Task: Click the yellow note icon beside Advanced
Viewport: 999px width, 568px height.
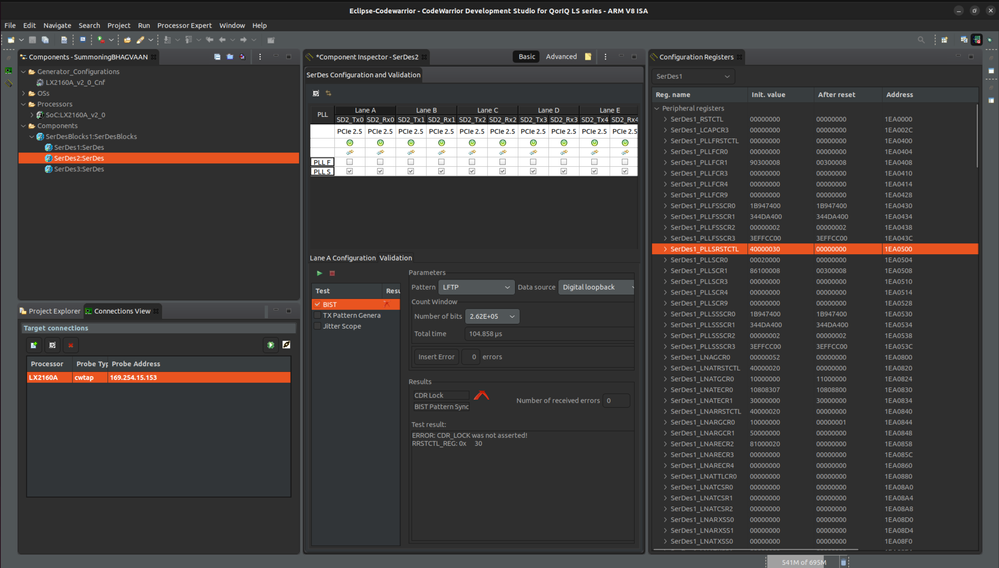Action: click(x=588, y=57)
